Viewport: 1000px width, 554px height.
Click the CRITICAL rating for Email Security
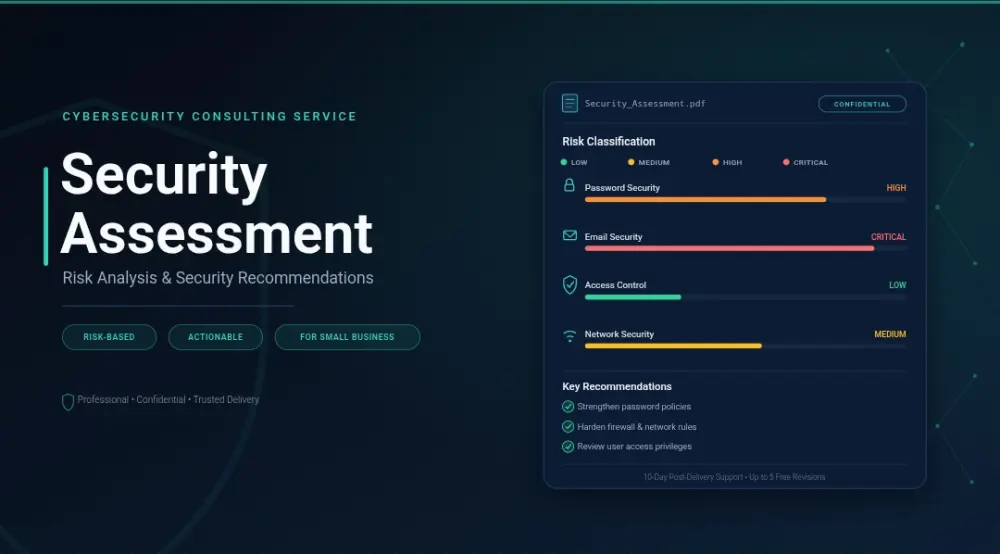click(888, 237)
